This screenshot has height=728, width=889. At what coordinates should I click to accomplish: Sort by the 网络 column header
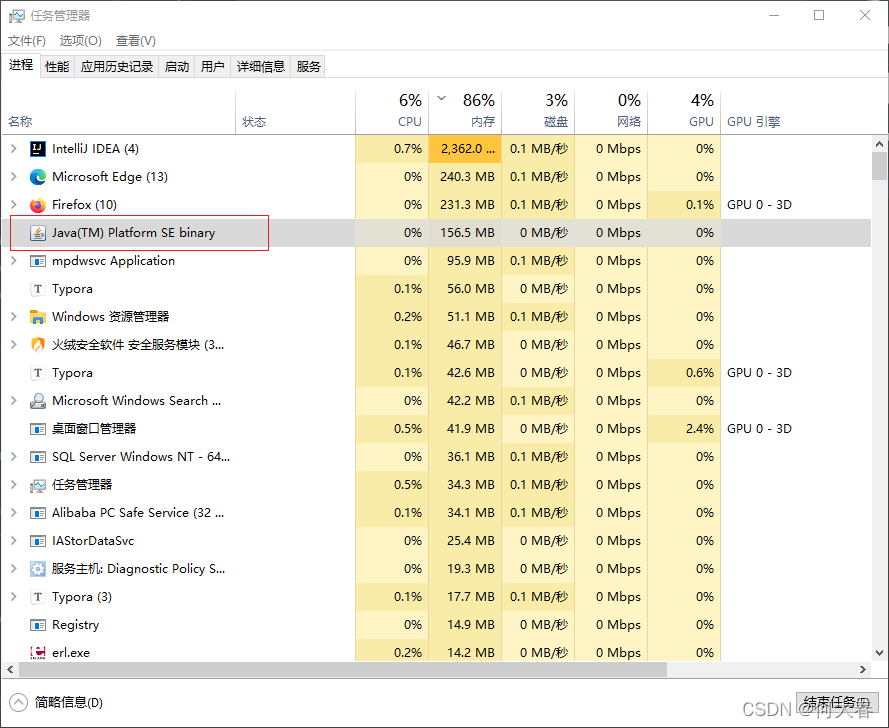click(x=611, y=112)
